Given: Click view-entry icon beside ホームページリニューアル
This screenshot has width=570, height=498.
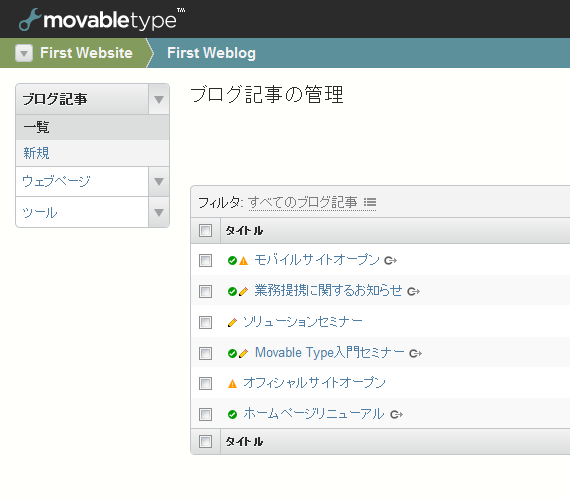Looking at the screenshot, I should click(396, 414).
